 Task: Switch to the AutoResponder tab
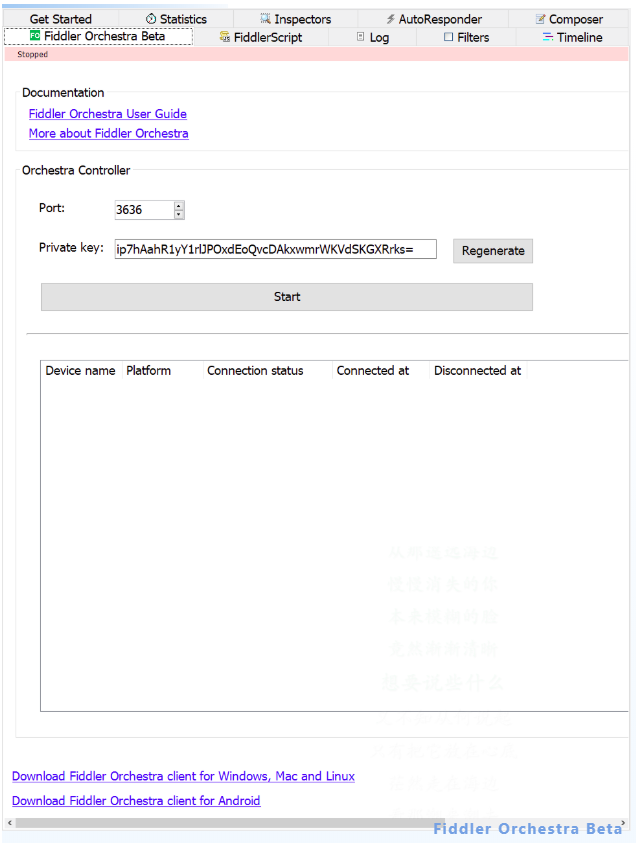(433, 19)
